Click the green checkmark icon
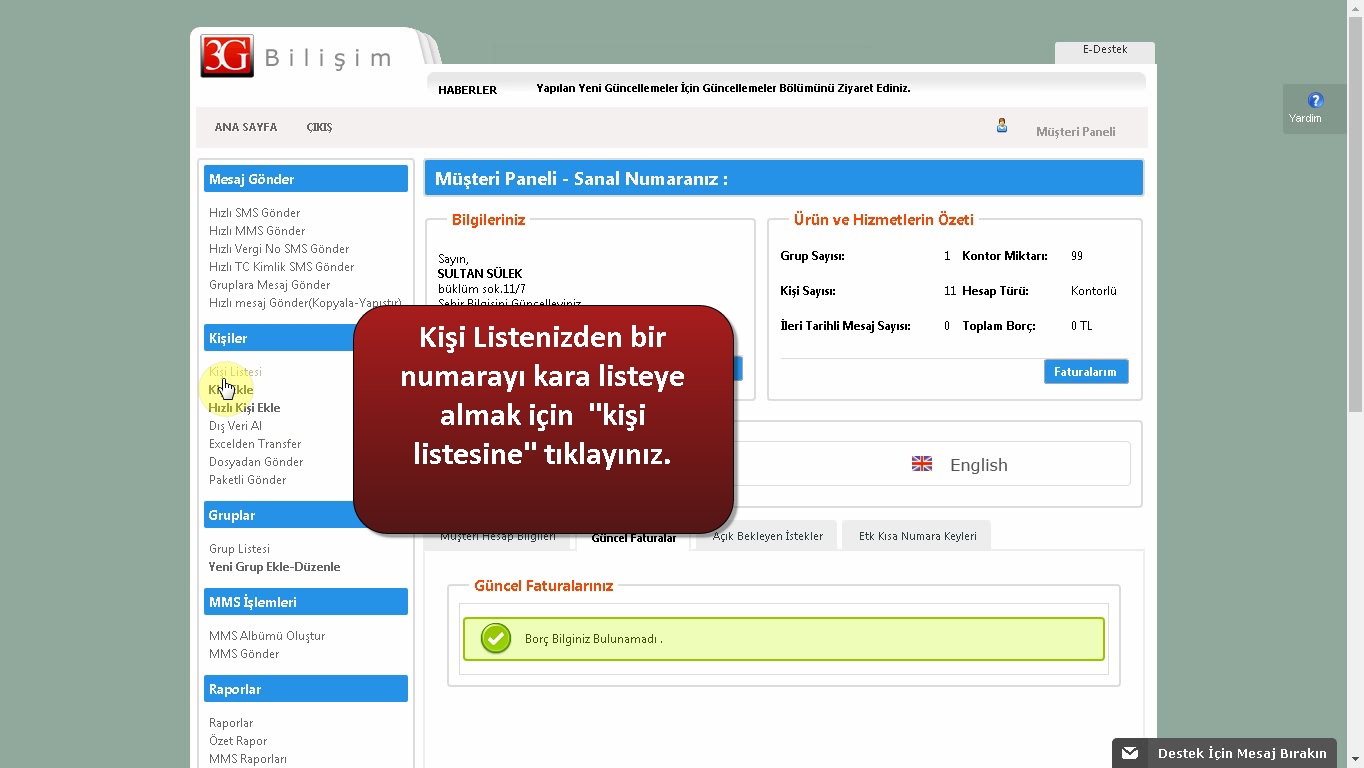The image size is (1364, 768). click(496, 638)
